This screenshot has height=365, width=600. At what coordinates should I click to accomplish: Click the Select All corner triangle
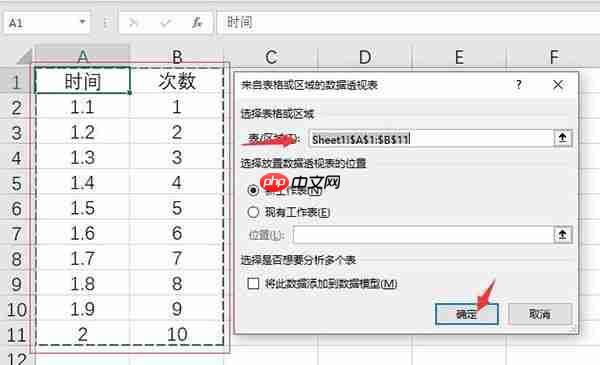(x=24, y=56)
